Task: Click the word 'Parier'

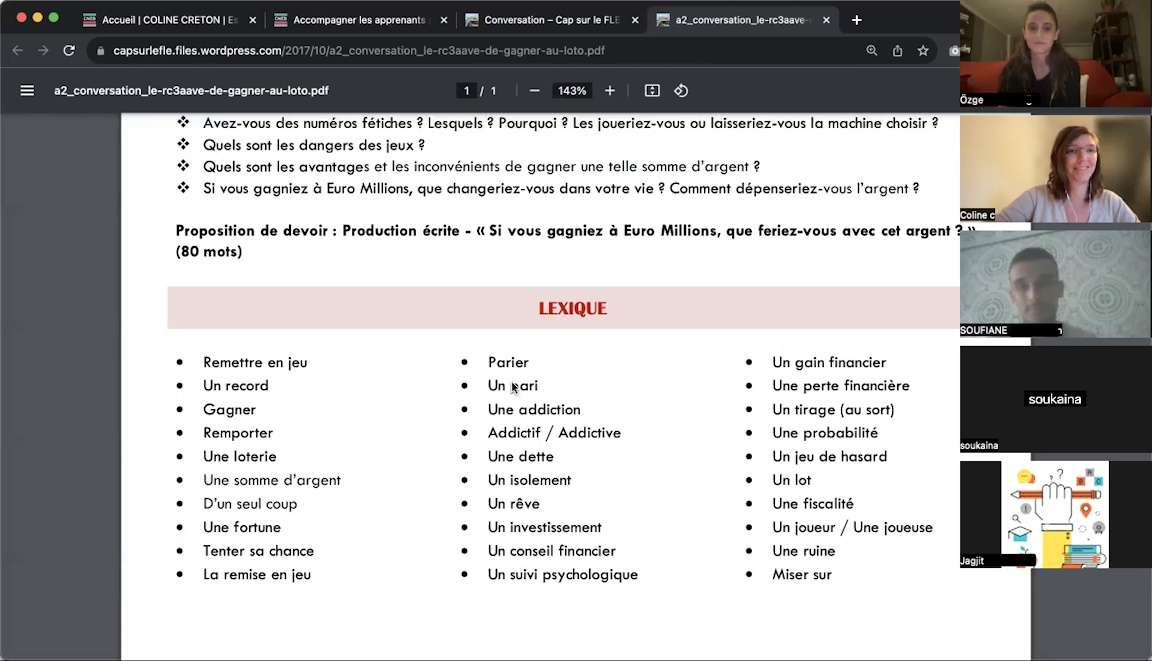Action: [x=508, y=362]
